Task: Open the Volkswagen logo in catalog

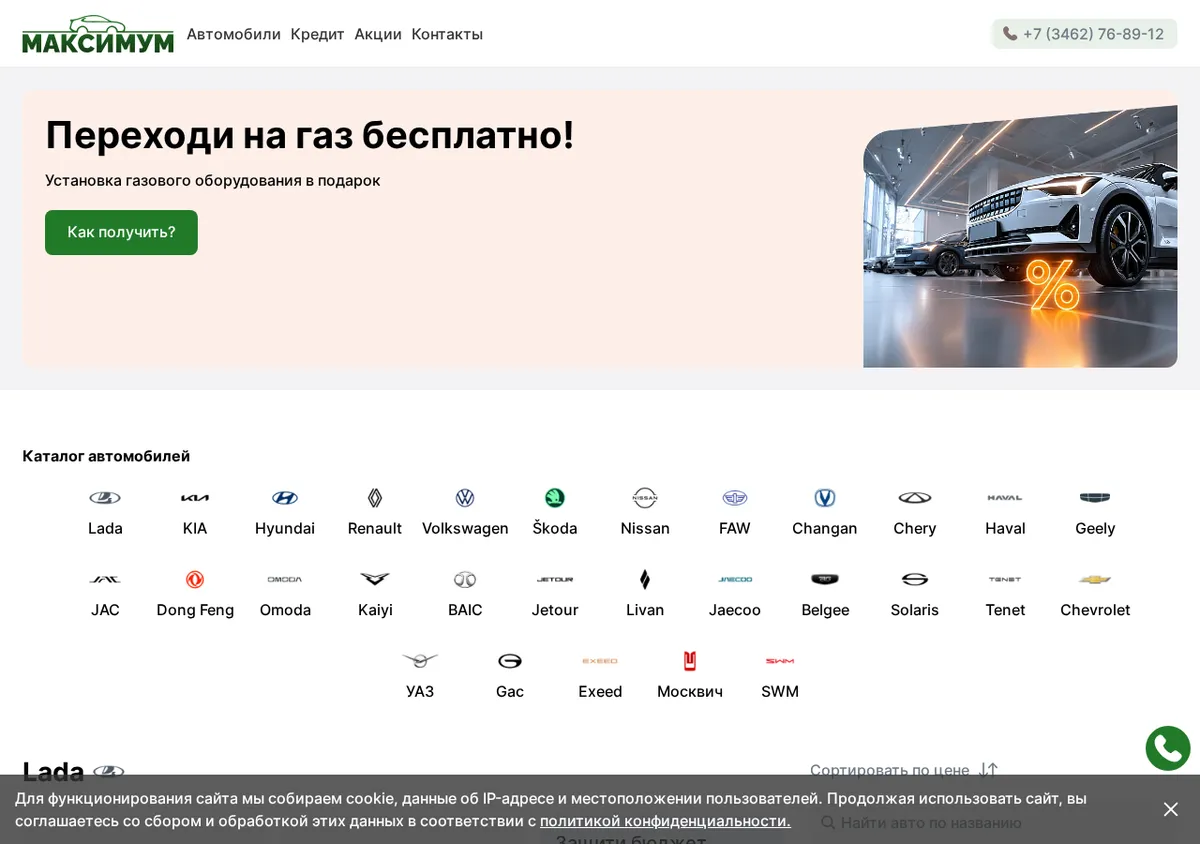Action: pyautogui.click(x=465, y=498)
